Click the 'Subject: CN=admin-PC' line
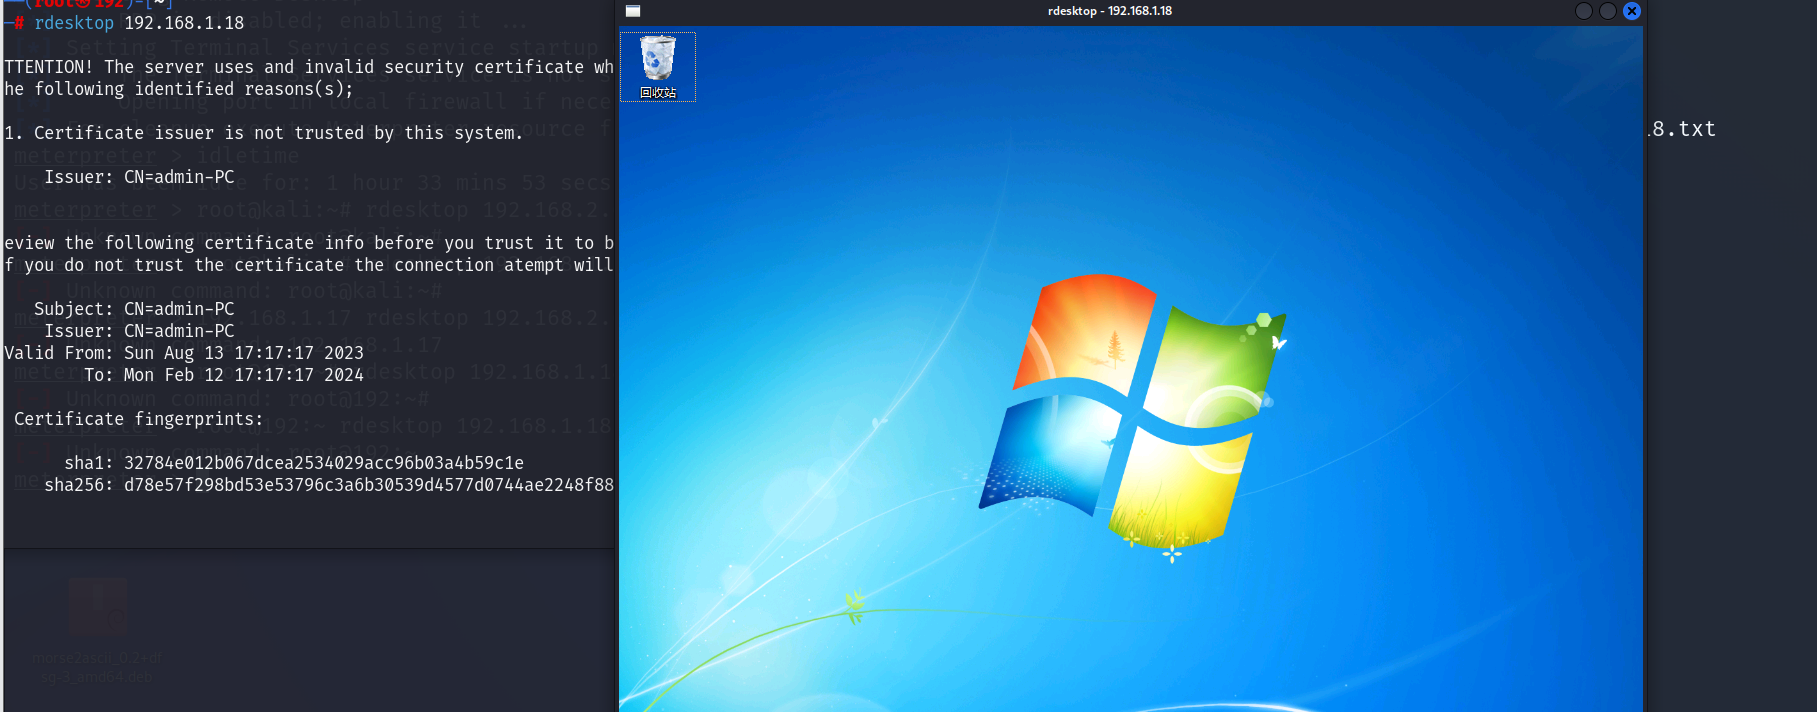The image size is (1817, 712). click(134, 309)
